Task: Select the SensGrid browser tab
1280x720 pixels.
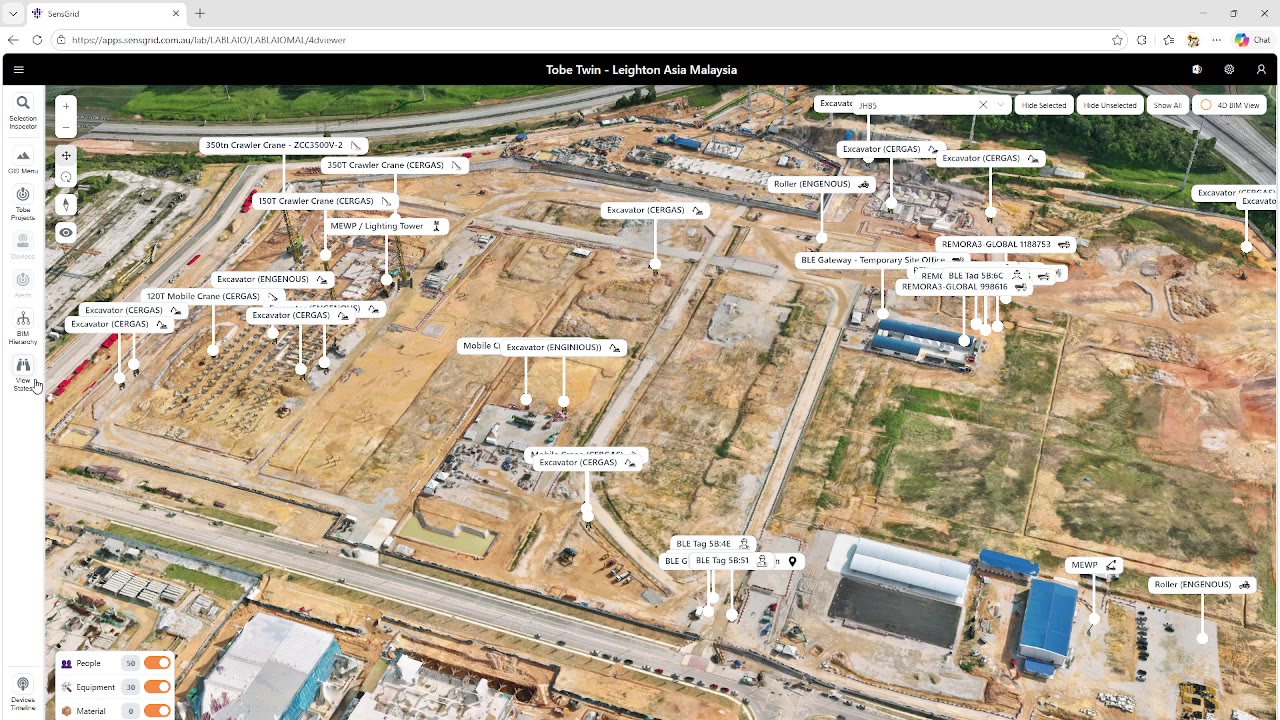Action: pyautogui.click(x=106, y=13)
